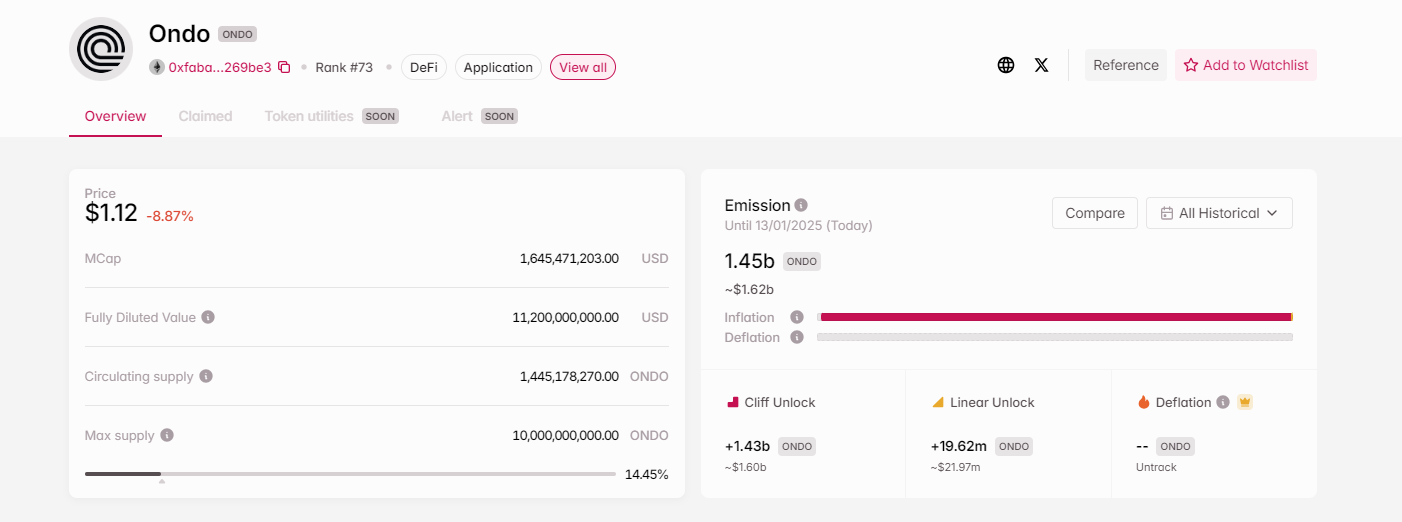
Task: Click circulating supply value 1,445,178,270.00
Action: tap(569, 376)
